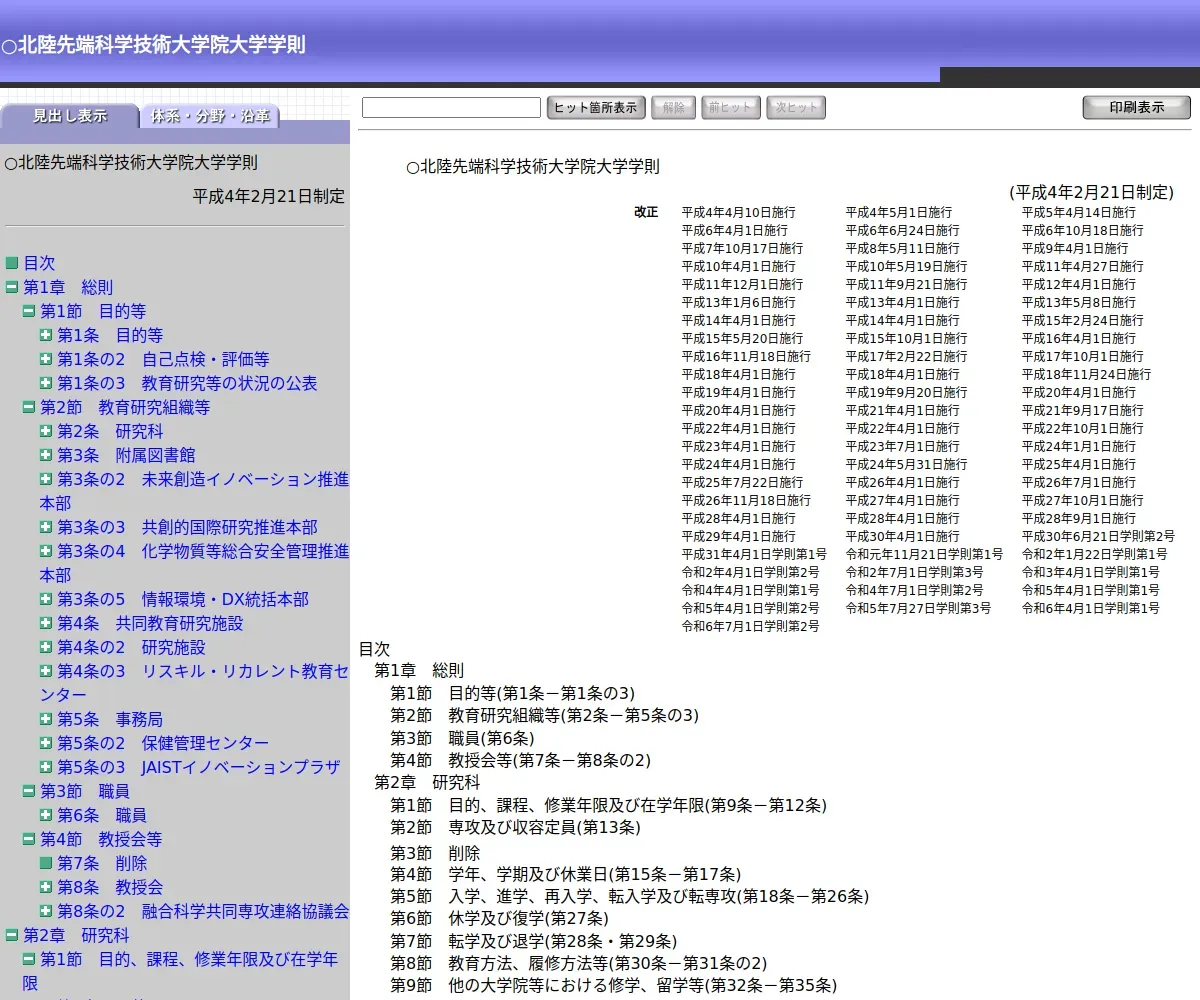
Task: Open the 第5条 事務局 sidebar link
Action: tap(110, 719)
